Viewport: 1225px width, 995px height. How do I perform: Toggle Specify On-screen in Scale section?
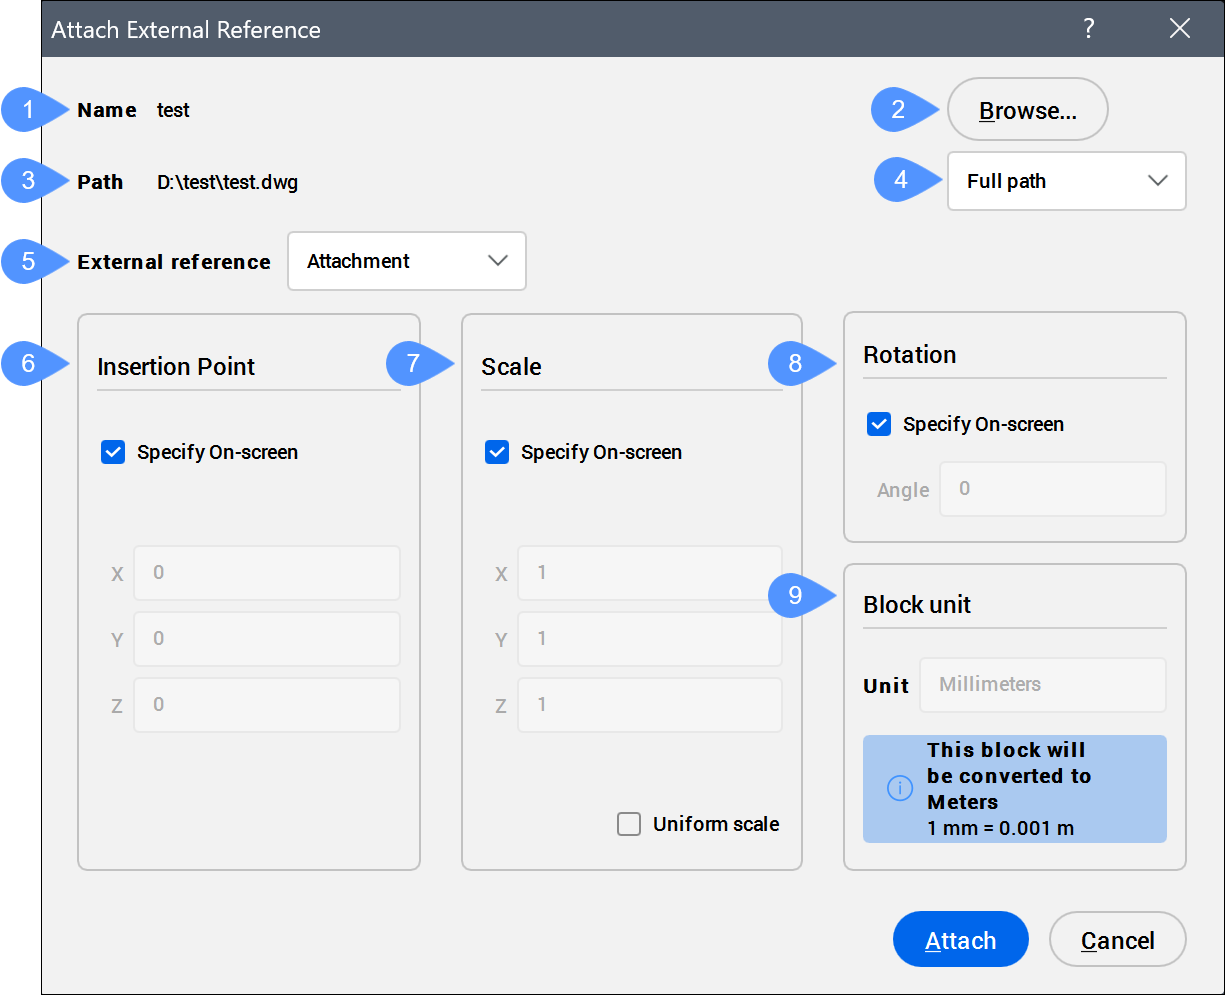[497, 453]
